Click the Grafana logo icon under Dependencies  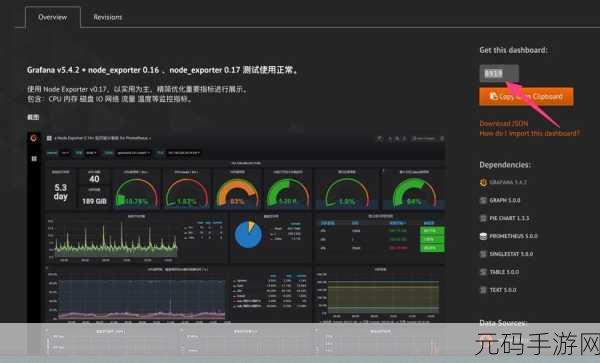483,182
